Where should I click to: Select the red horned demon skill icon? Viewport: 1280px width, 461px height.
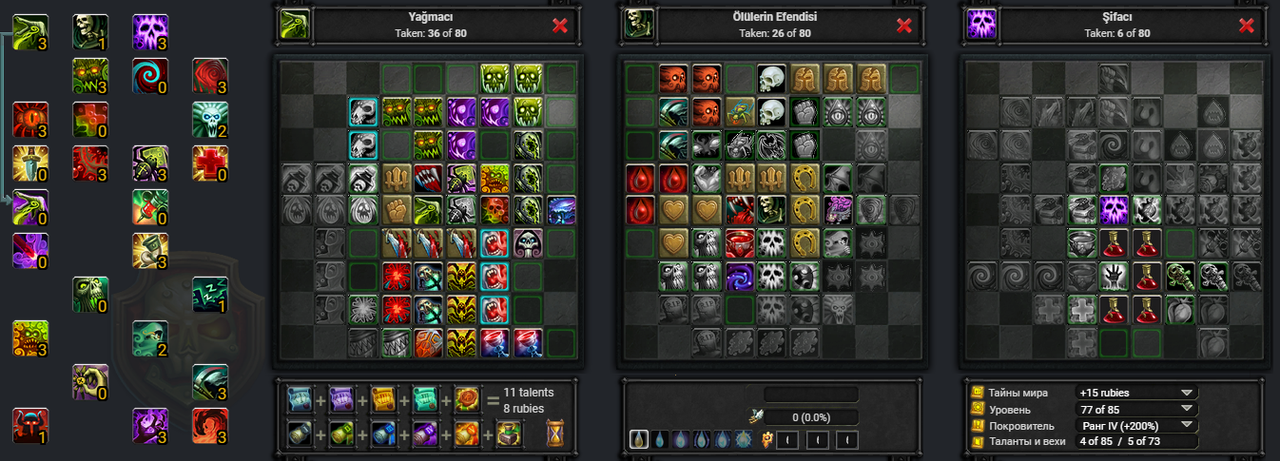(30, 426)
